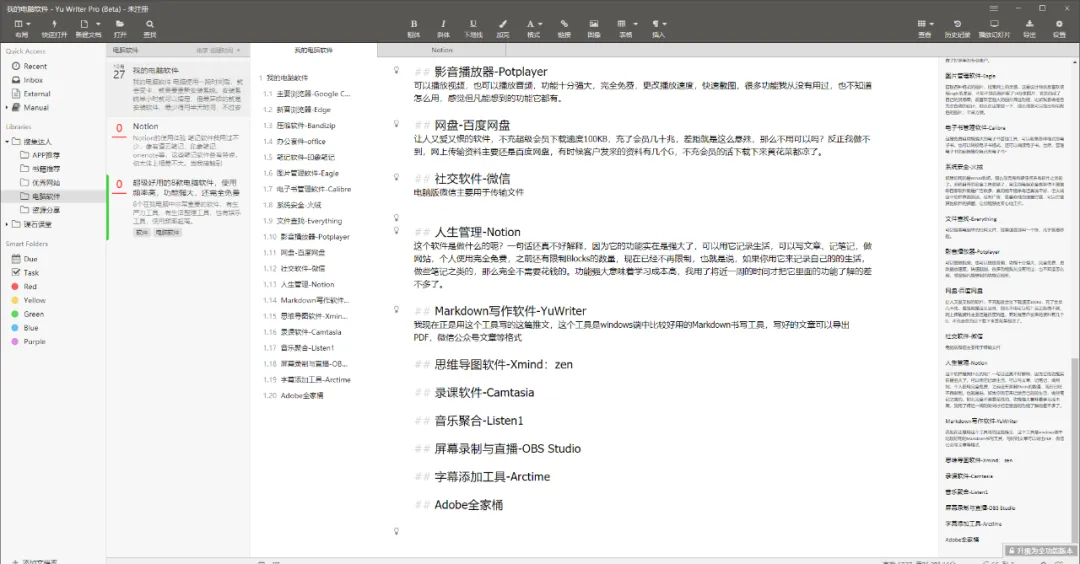Click the search magnifier icon
1080x564 pixels.
point(149,23)
